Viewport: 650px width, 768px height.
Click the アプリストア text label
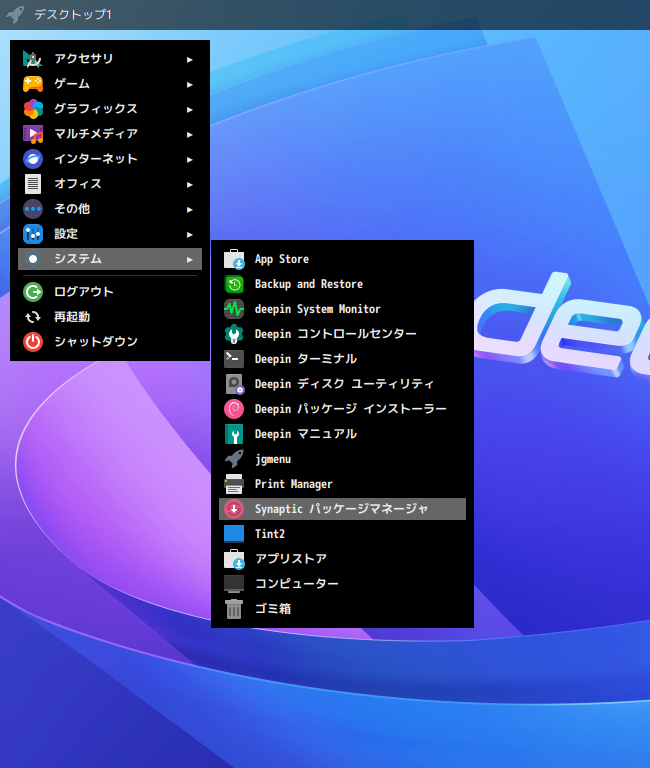pos(291,559)
